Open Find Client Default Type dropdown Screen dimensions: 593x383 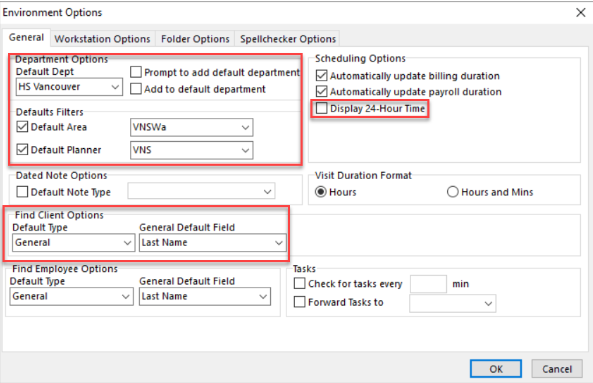73,243
